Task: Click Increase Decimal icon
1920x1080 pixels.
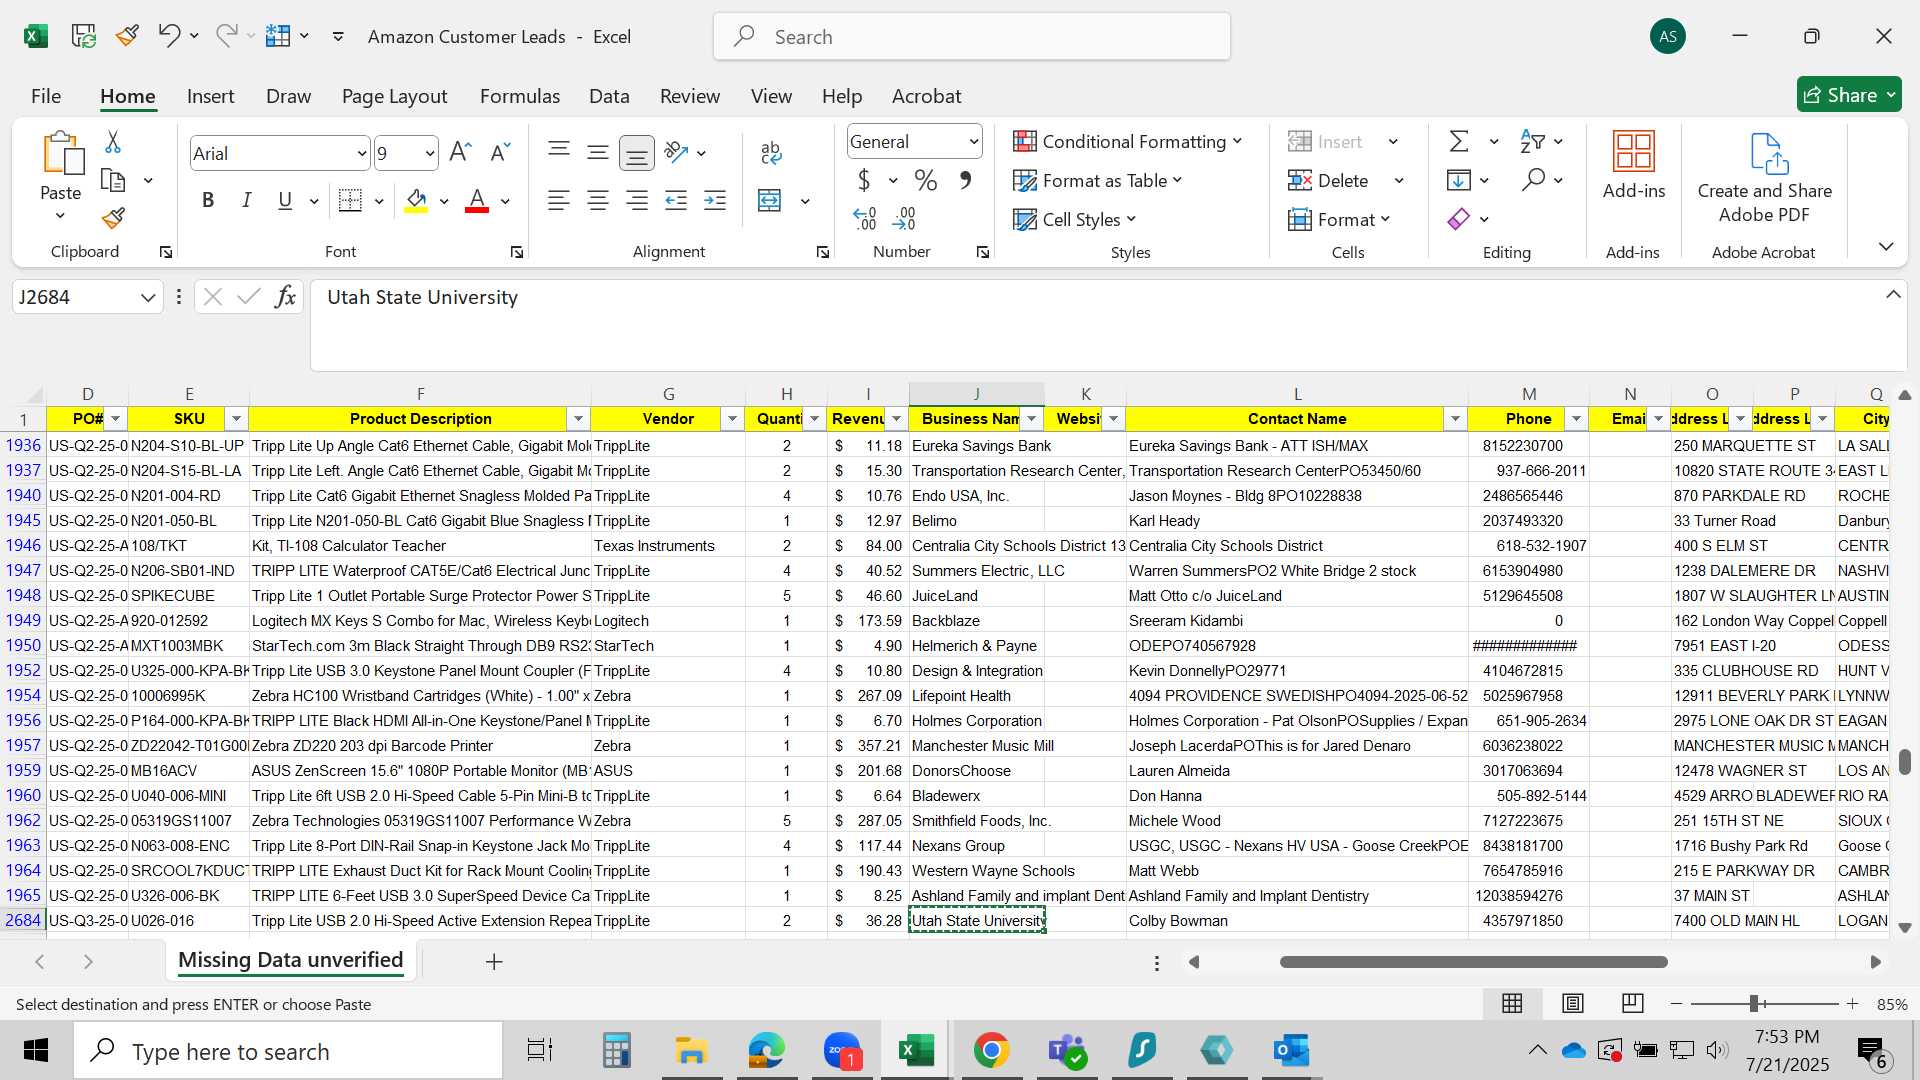Action: tap(865, 218)
